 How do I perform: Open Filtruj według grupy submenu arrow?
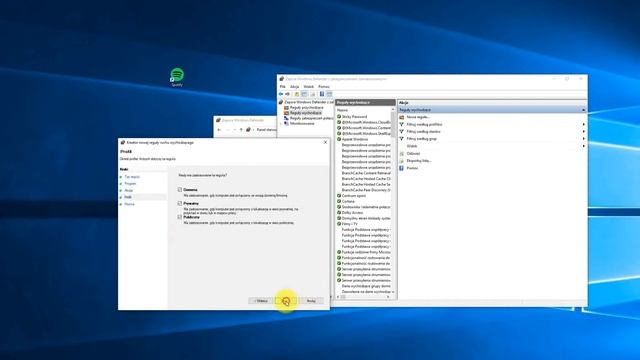[584, 139]
